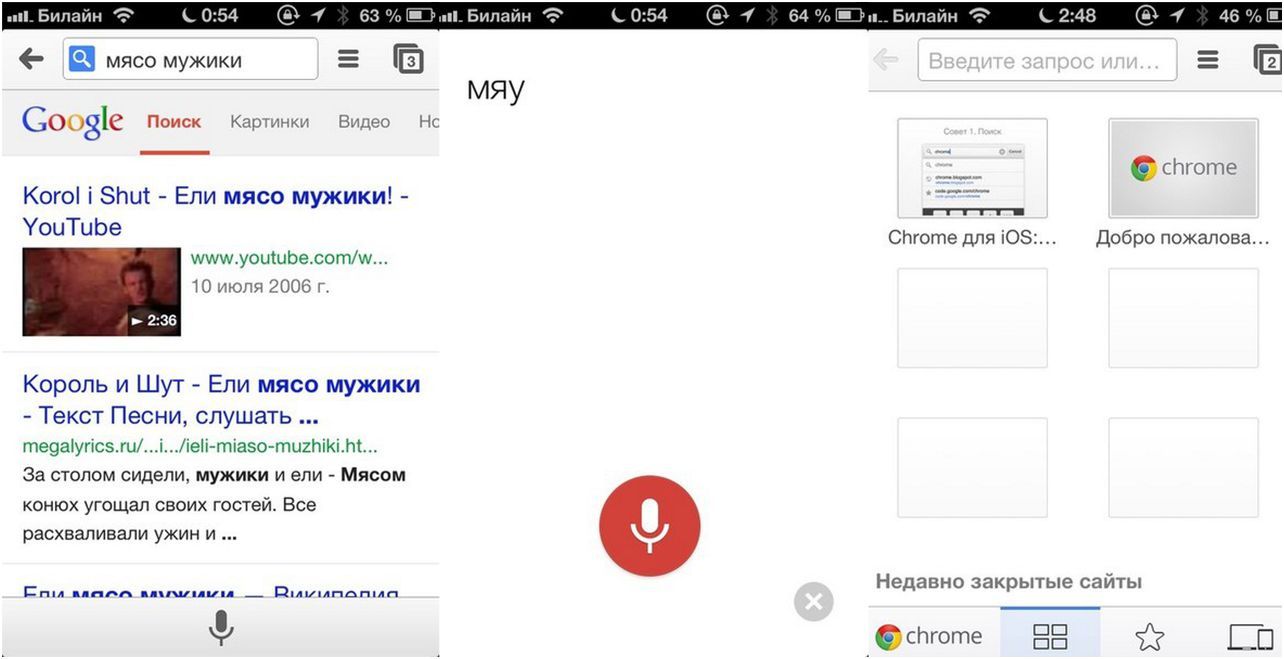Tap Wi-Fi status icon in first screen

click(124, 15)
